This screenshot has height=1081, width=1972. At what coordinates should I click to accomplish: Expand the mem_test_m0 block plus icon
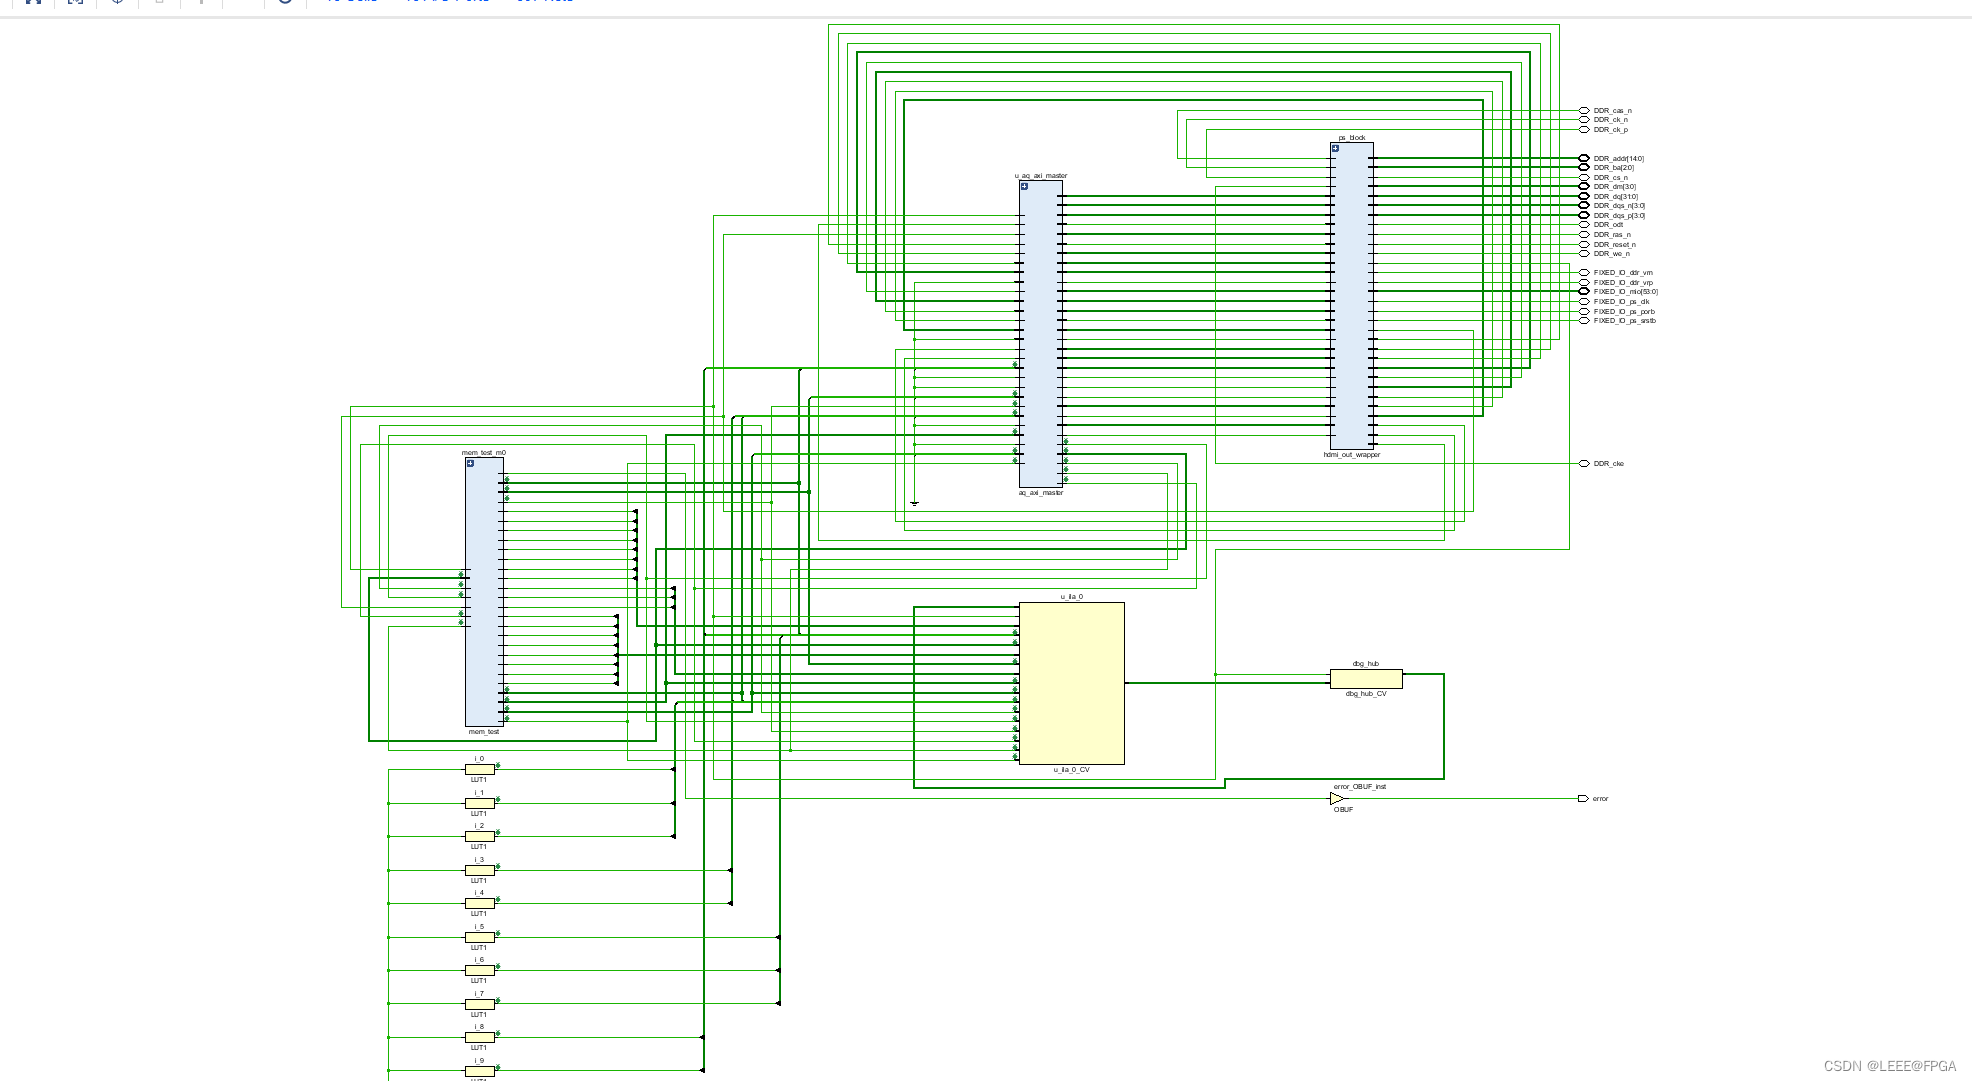470,463
